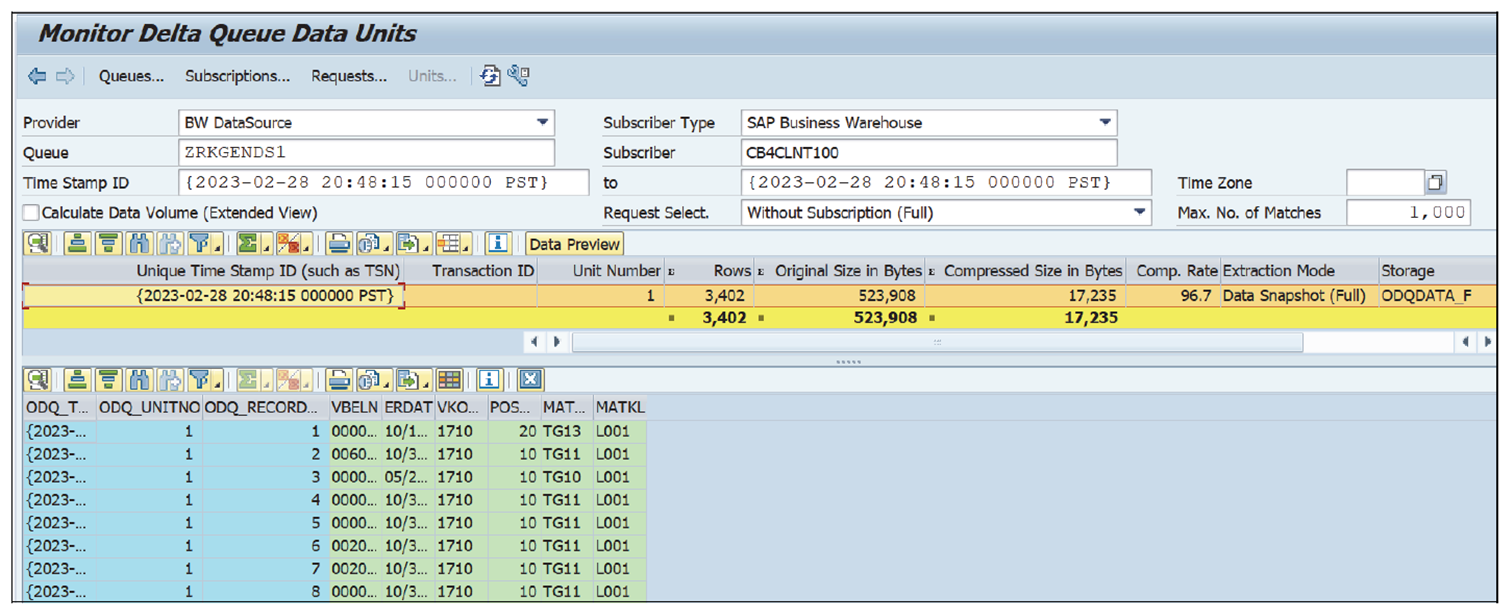Open the Subscriber Type dropdown
This screenshot has width=1512, height=615.
pyautogui.click(x=1106, y=122)
